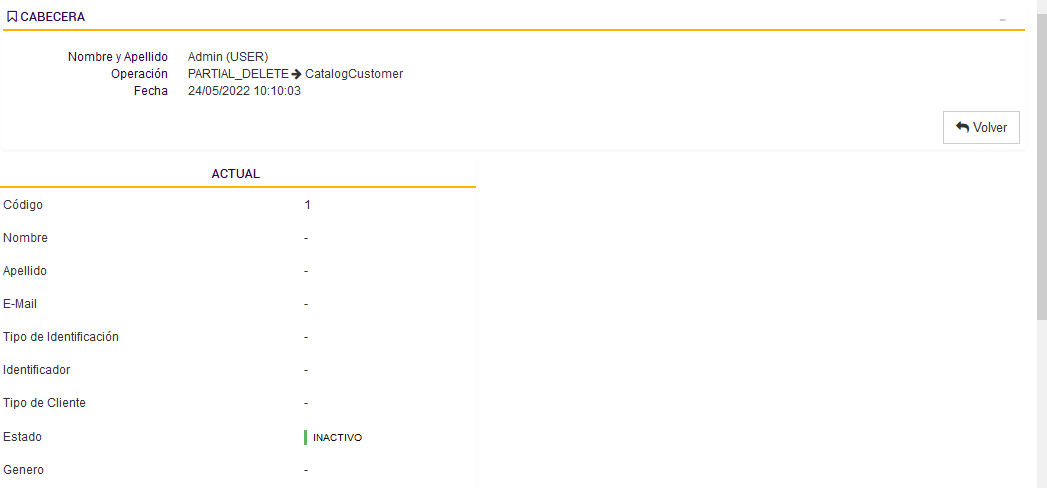Click the bookmark icon beside CABECERA
The height and width of the screenshot is (488, 1047).
(x=12, y=17)
